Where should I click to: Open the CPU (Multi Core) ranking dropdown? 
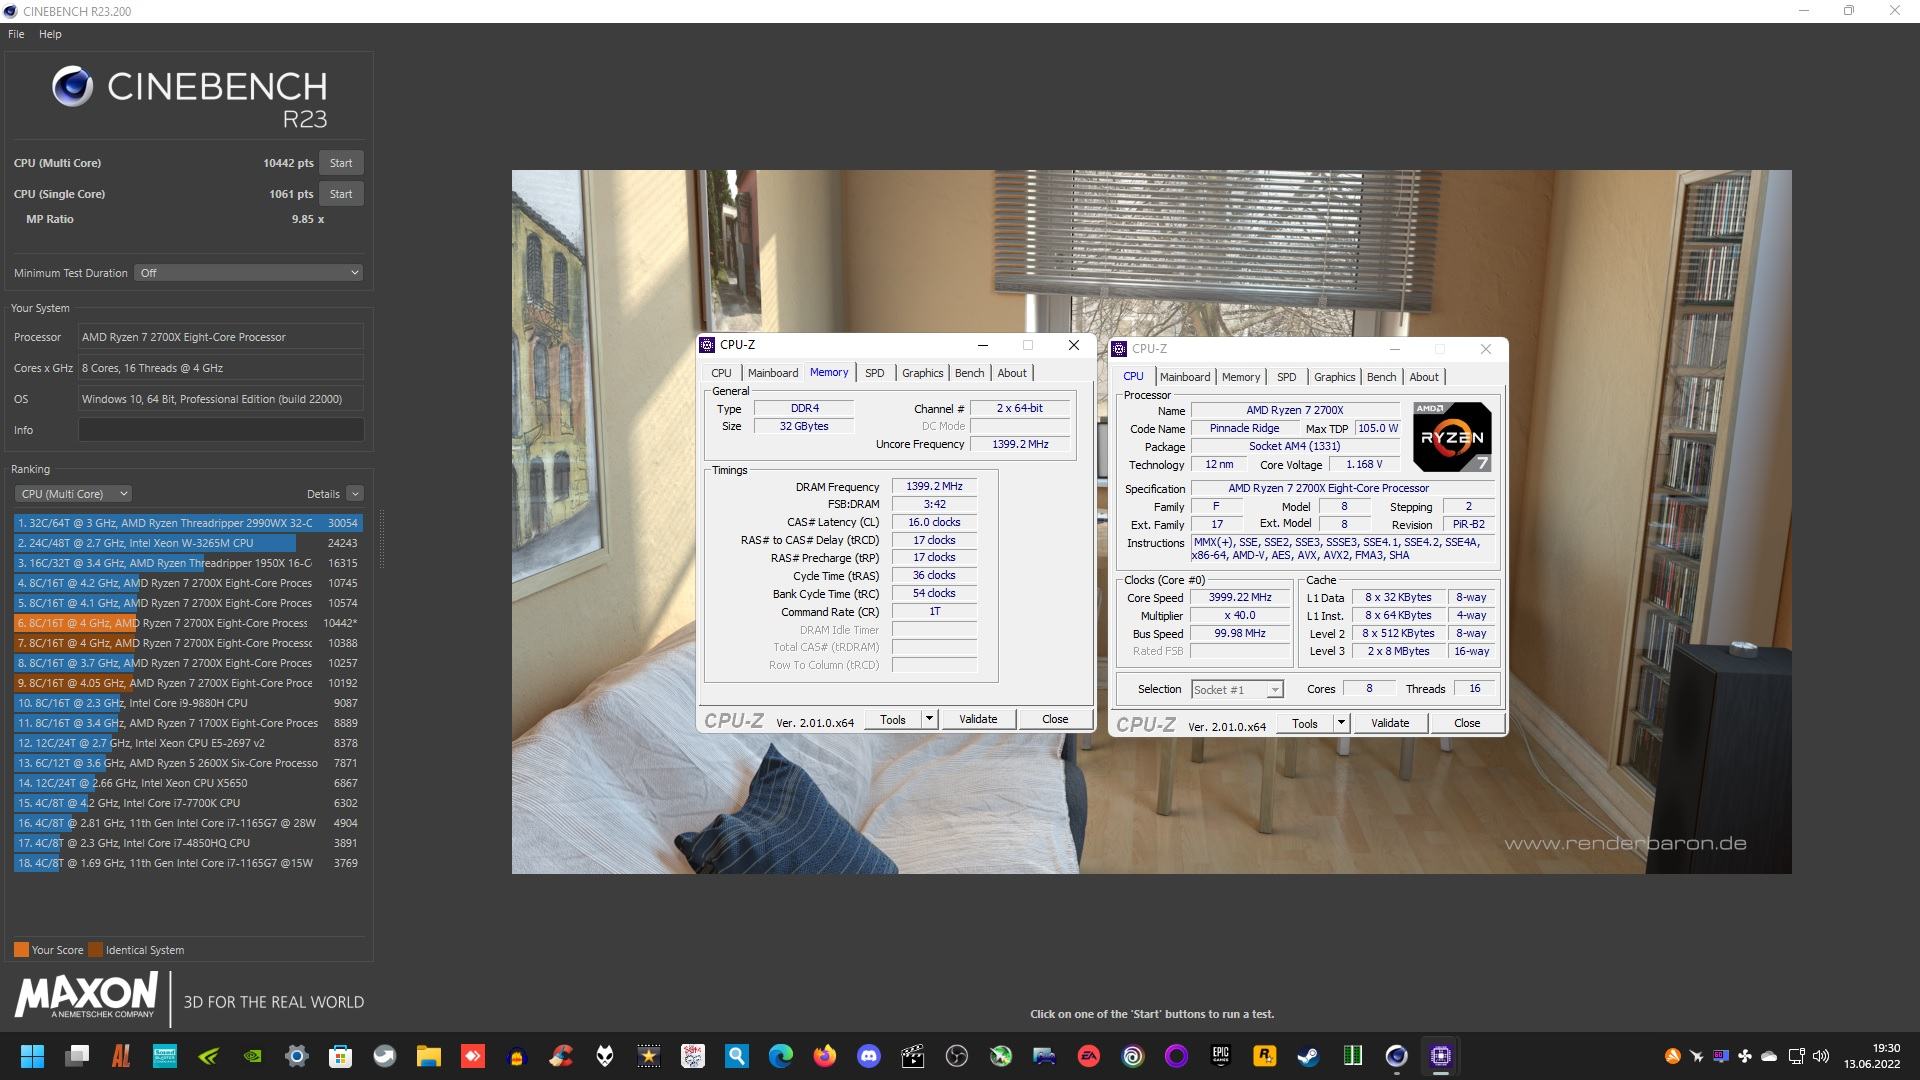coord(74,494)
